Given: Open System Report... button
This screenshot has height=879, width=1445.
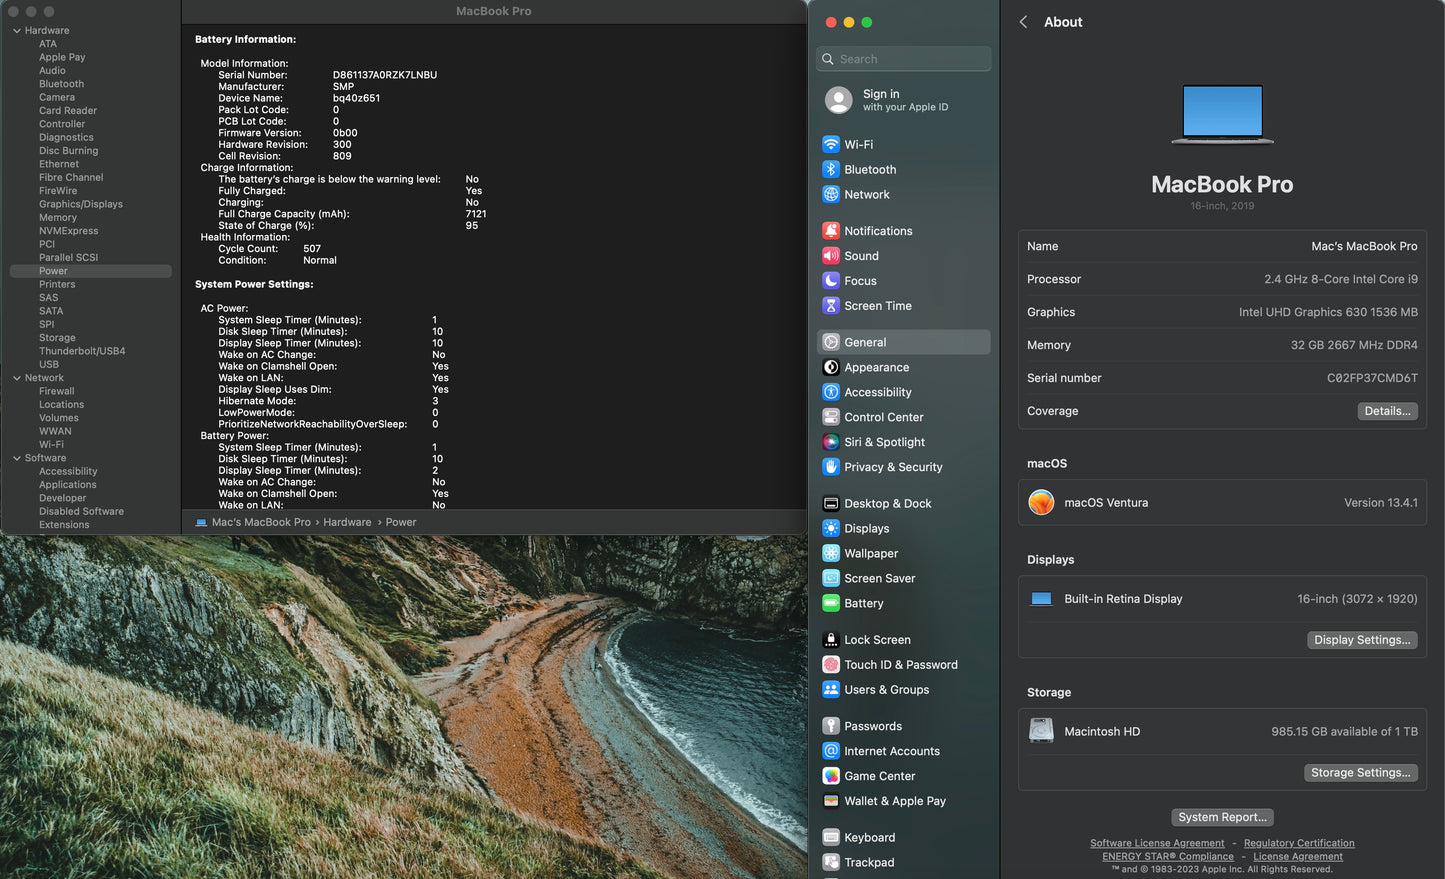Looking at the screenshot, I should click(x=1222, y=817).
